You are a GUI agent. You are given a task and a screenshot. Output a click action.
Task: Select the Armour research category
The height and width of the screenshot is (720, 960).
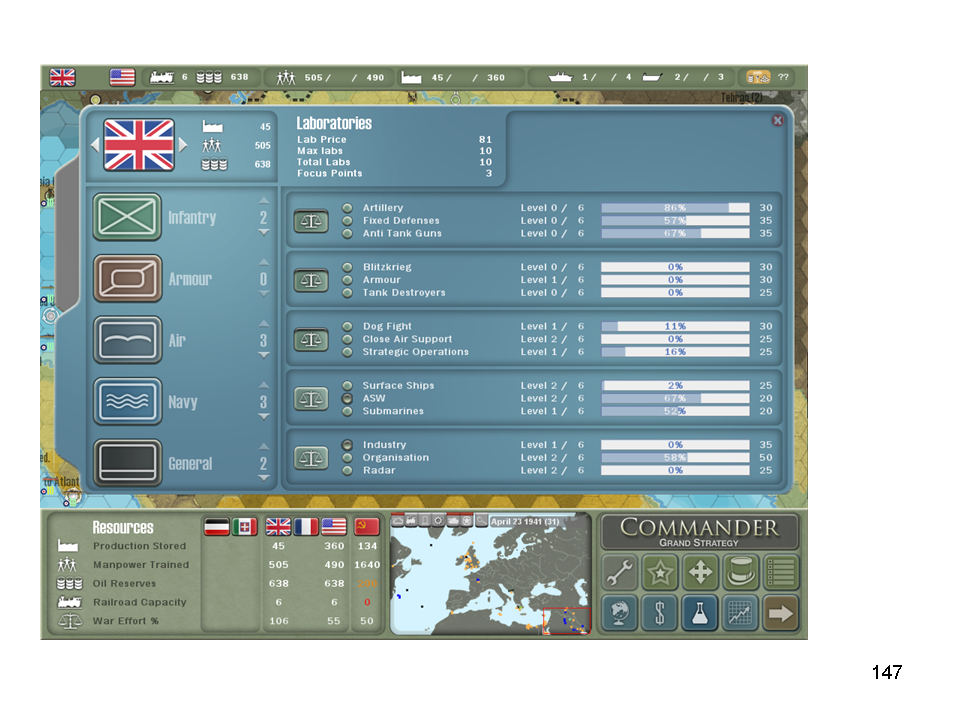click(x=128, y=279)
